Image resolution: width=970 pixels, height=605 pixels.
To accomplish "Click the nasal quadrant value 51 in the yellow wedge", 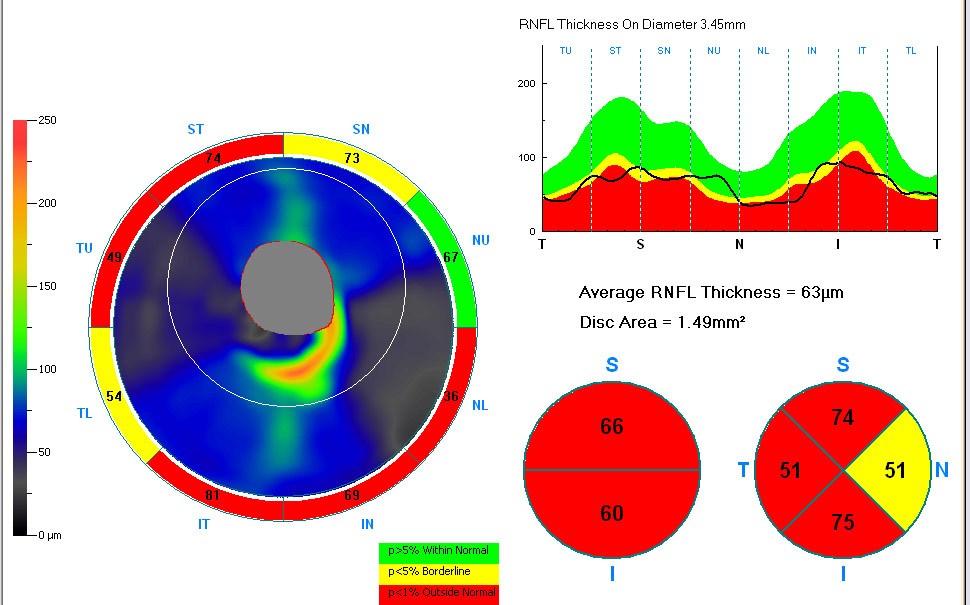I will click(895, 471).
